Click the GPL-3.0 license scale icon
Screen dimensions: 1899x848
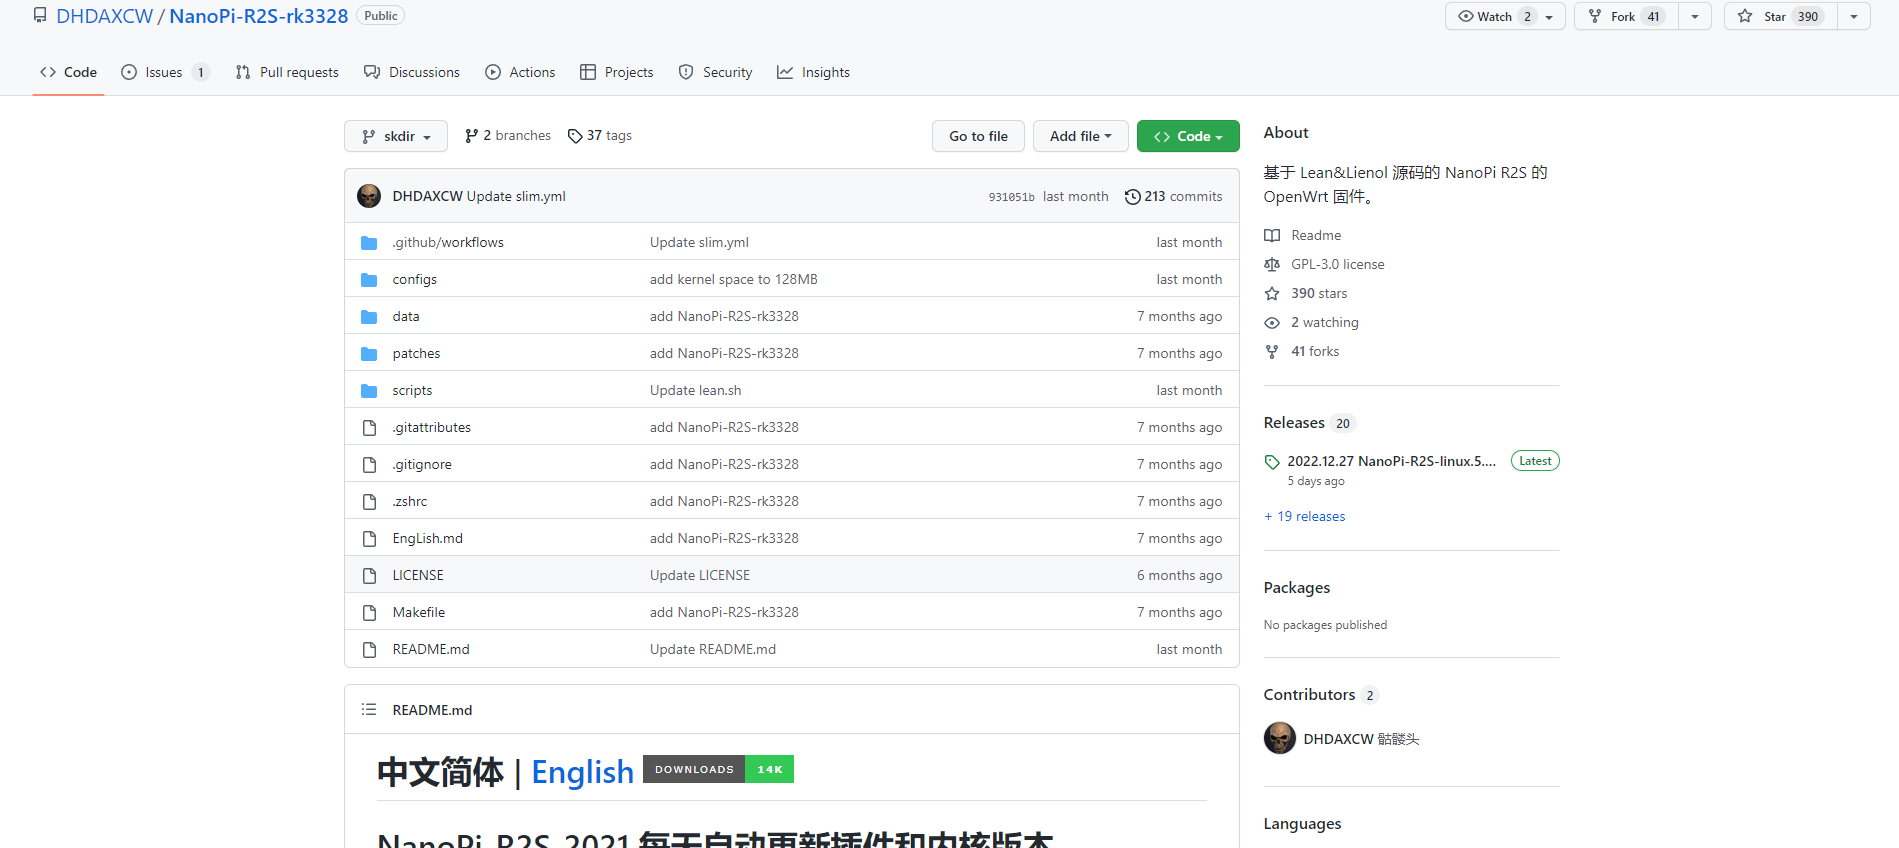[x=1272, y=264]
